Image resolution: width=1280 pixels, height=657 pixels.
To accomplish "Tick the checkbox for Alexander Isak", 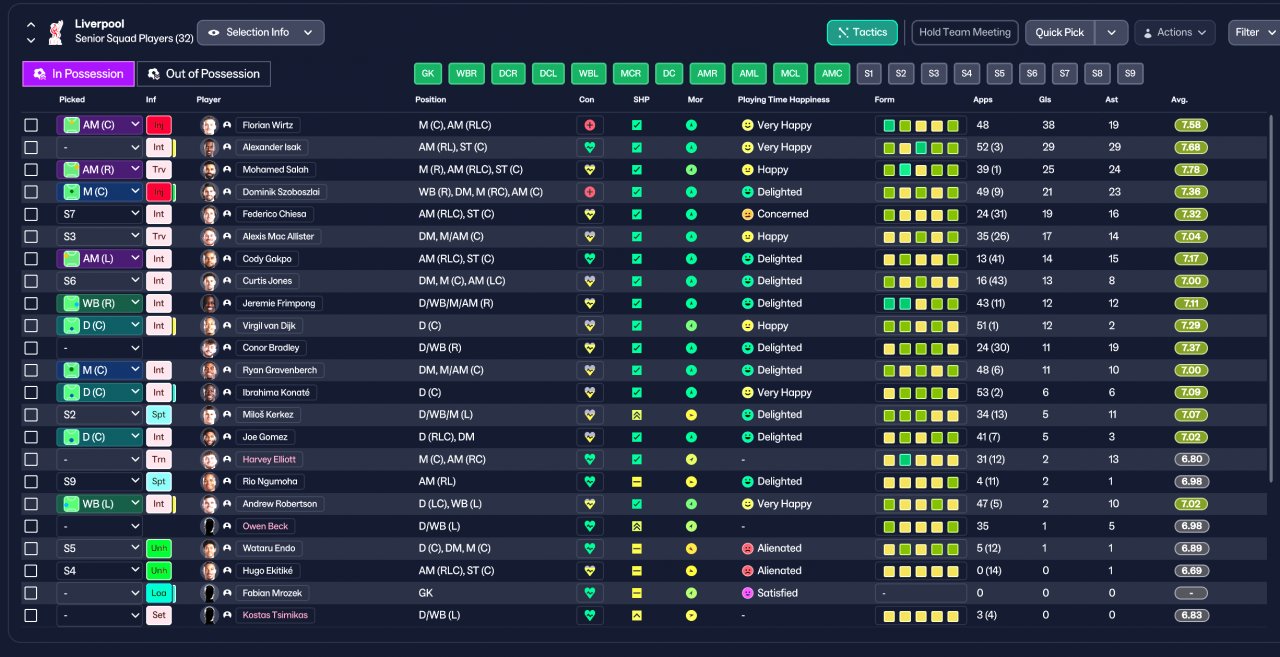I will pyautogui.click(x=31, y=147).
